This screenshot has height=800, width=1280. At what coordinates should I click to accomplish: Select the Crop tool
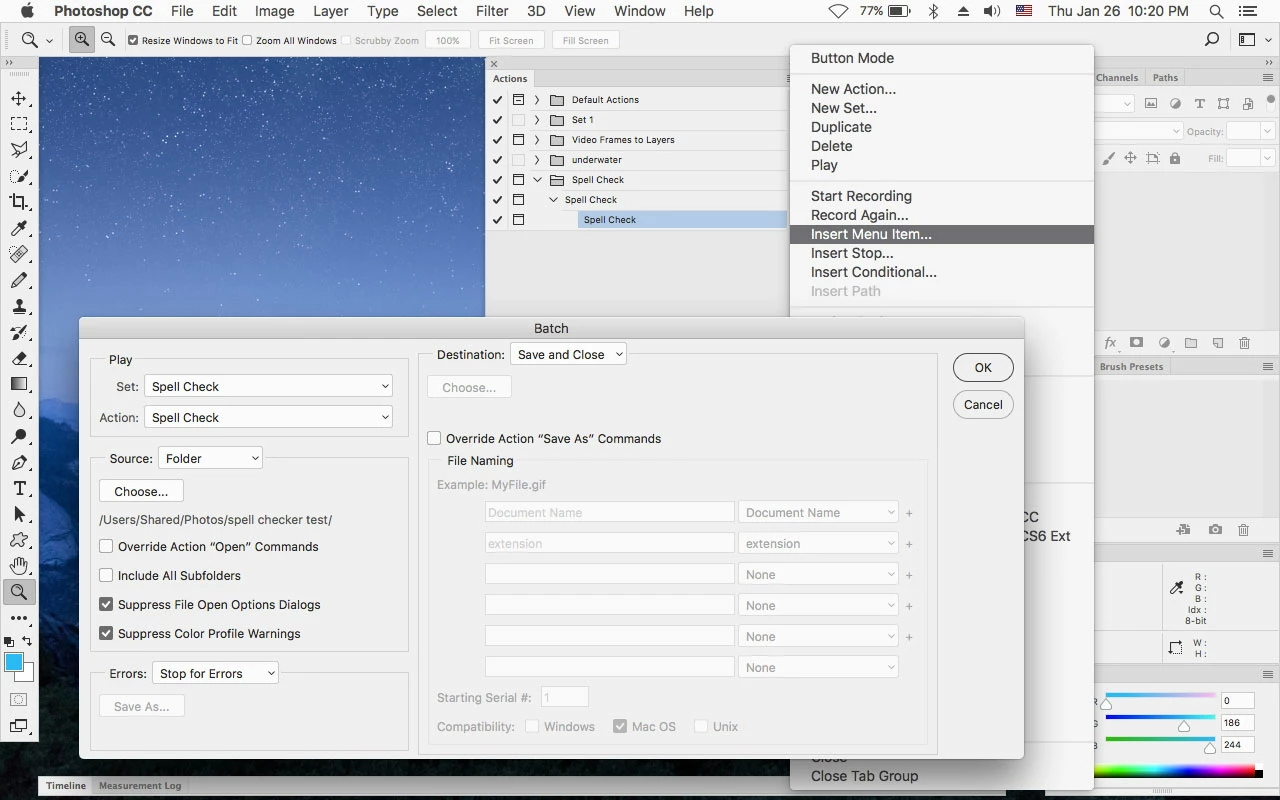[19, 202]
